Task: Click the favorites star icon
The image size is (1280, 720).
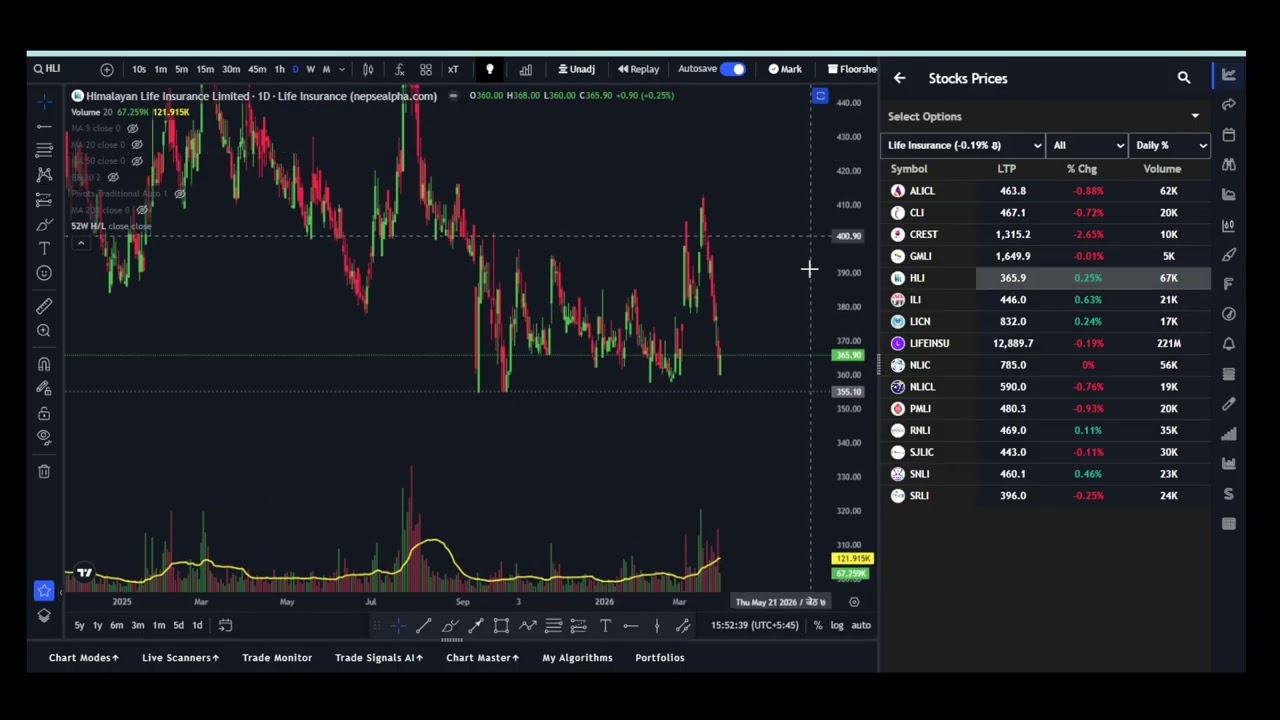Action: [44, 591]
